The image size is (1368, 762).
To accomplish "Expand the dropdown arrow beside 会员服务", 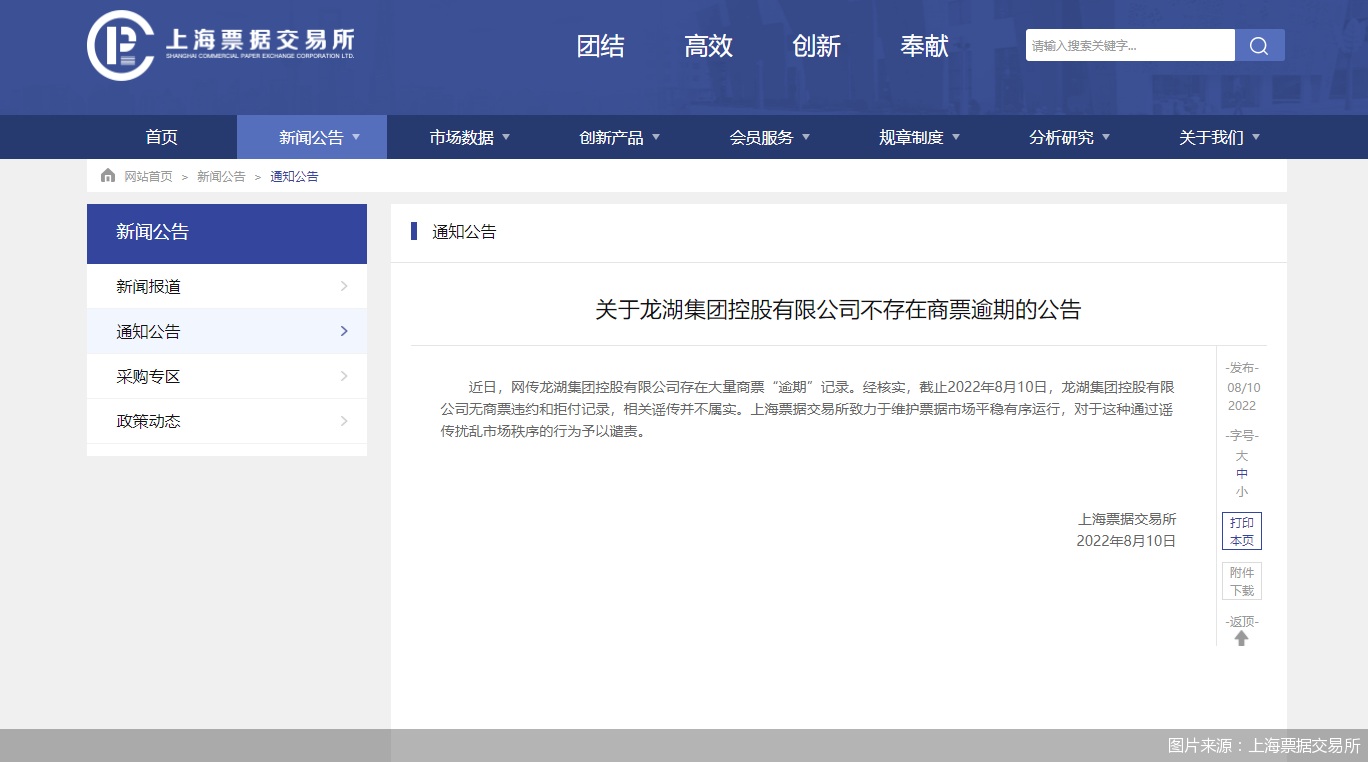I will coord(806,137).
